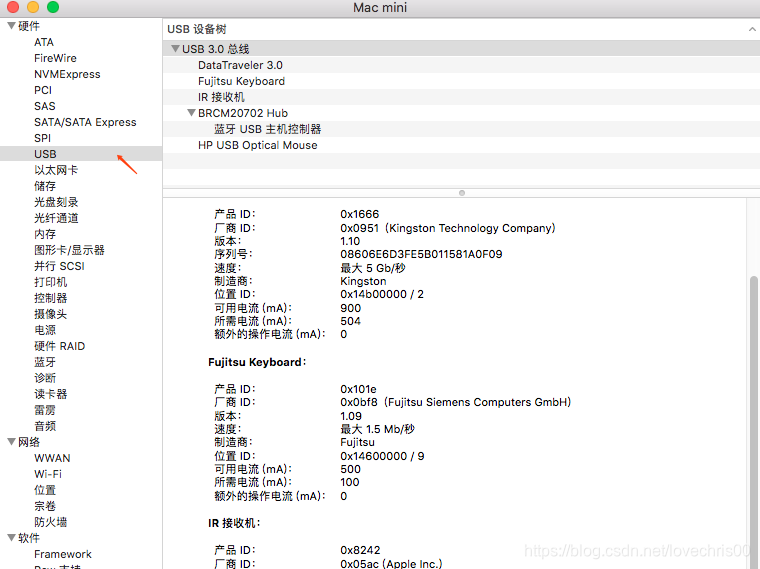This screenshot has width=760, height=569.
Task: Open 宗卷 under 网络
Action: tap(45, 506)
